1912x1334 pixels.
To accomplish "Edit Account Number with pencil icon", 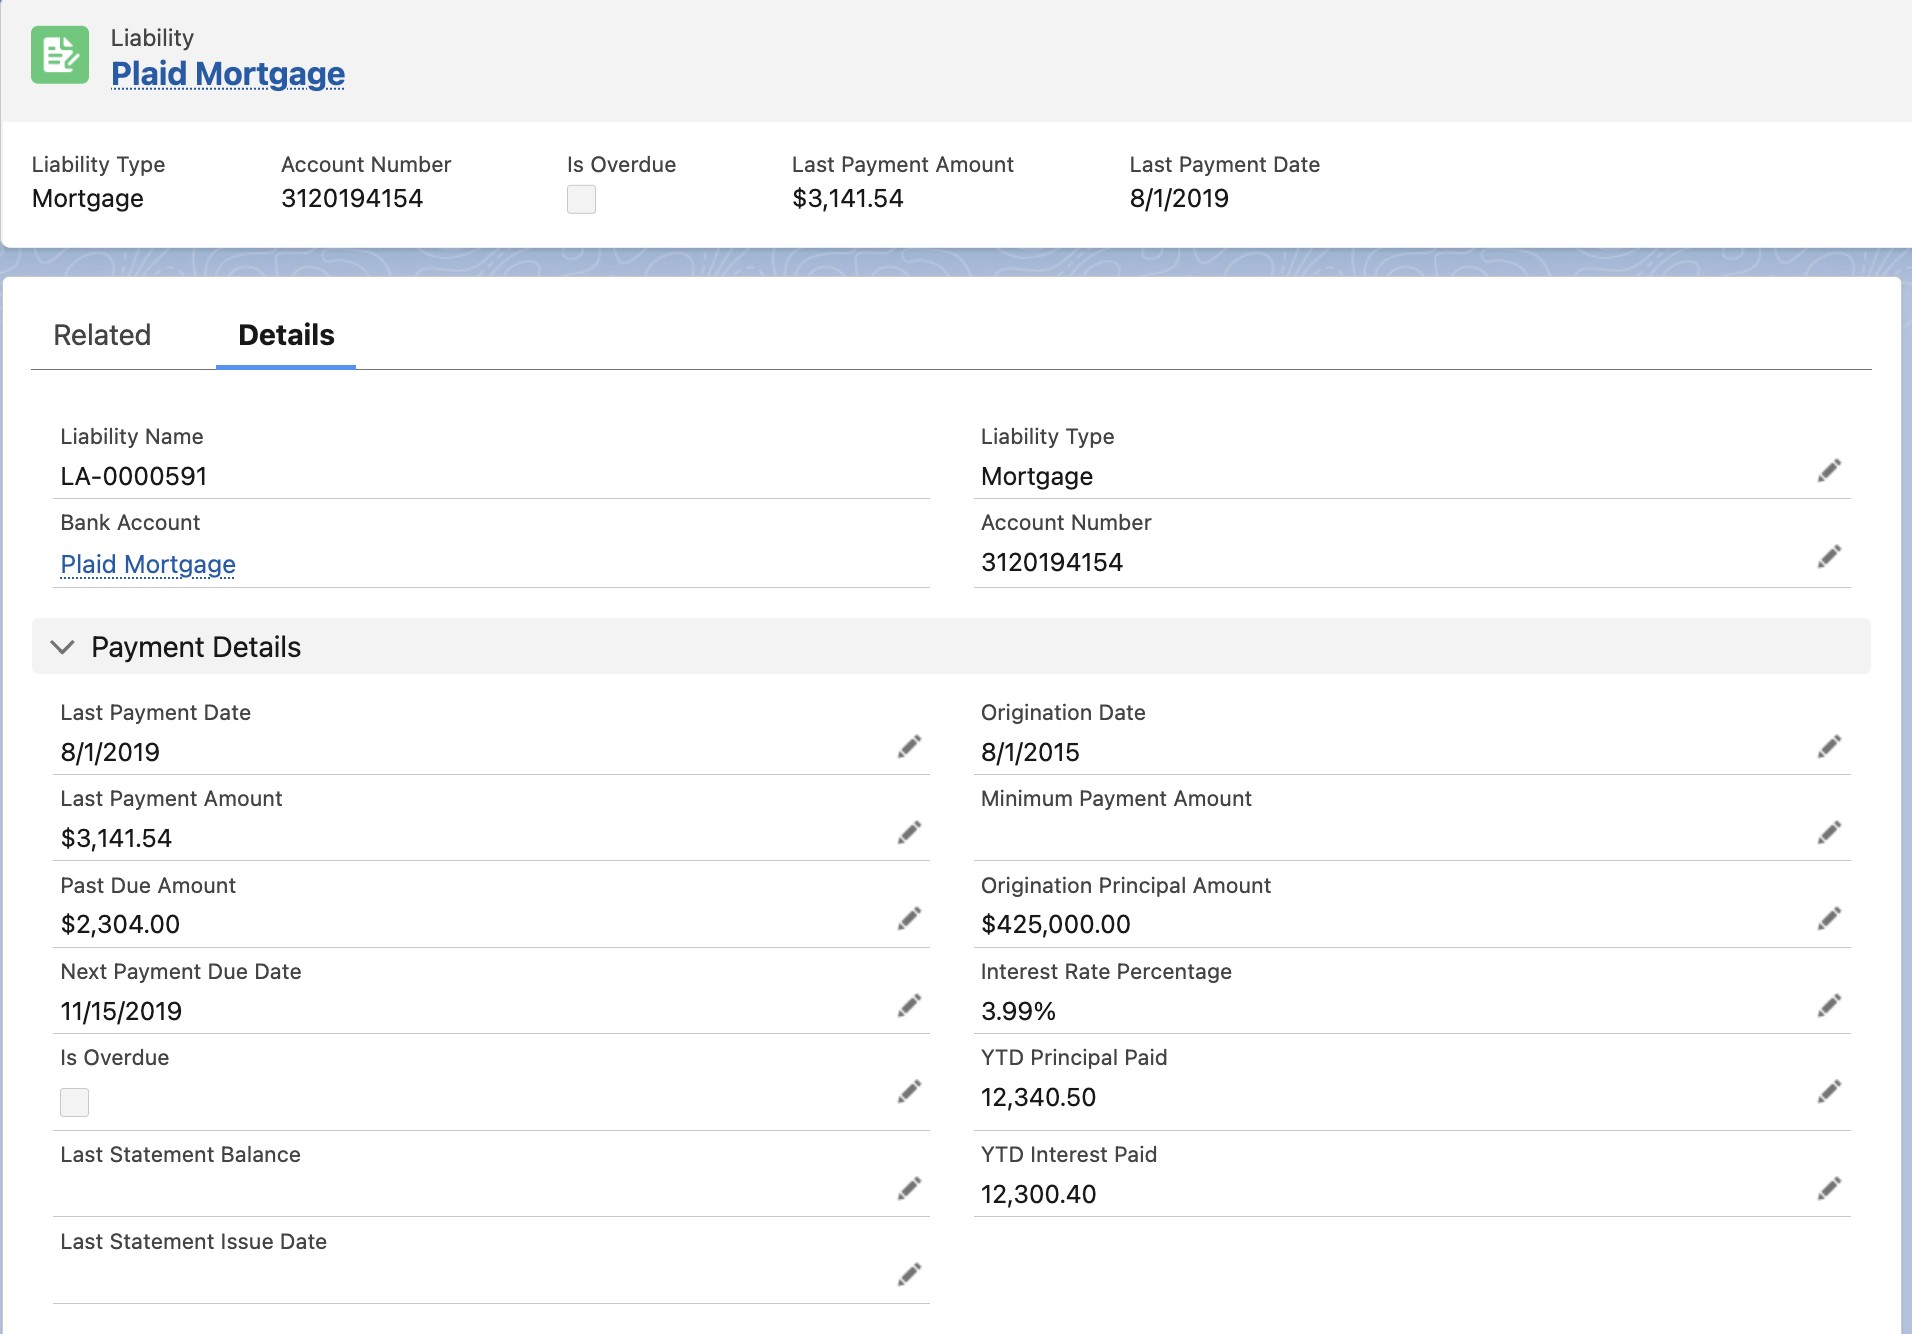I will (x=1829, y=557).
